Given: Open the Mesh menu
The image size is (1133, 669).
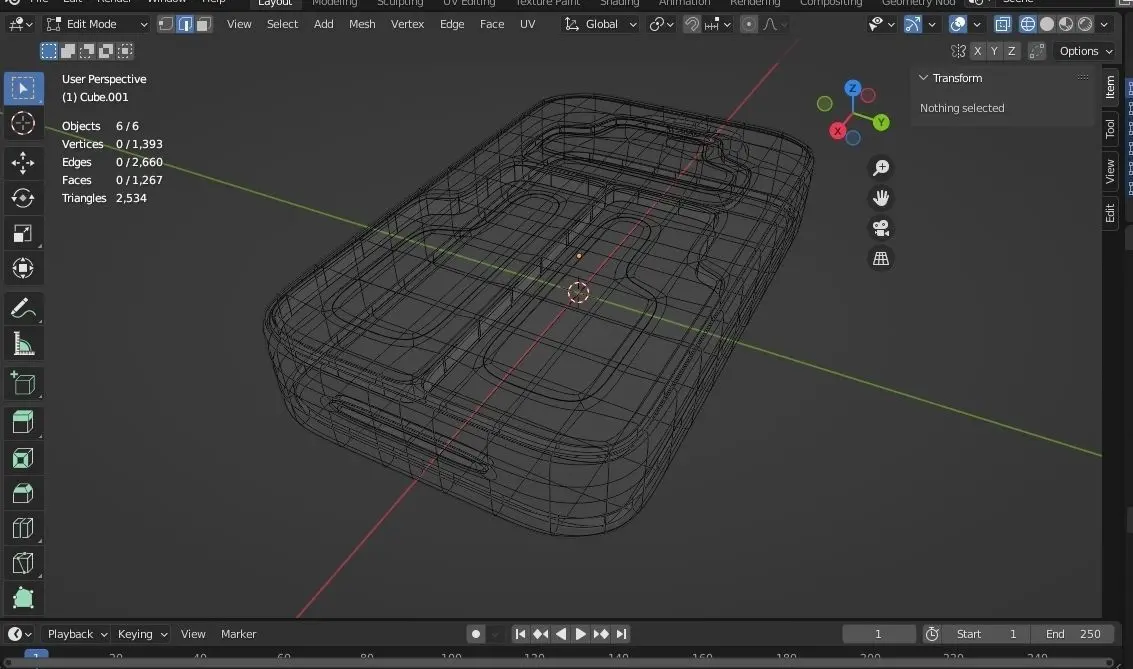Looking at the screenshot, I should coord(362,25).
